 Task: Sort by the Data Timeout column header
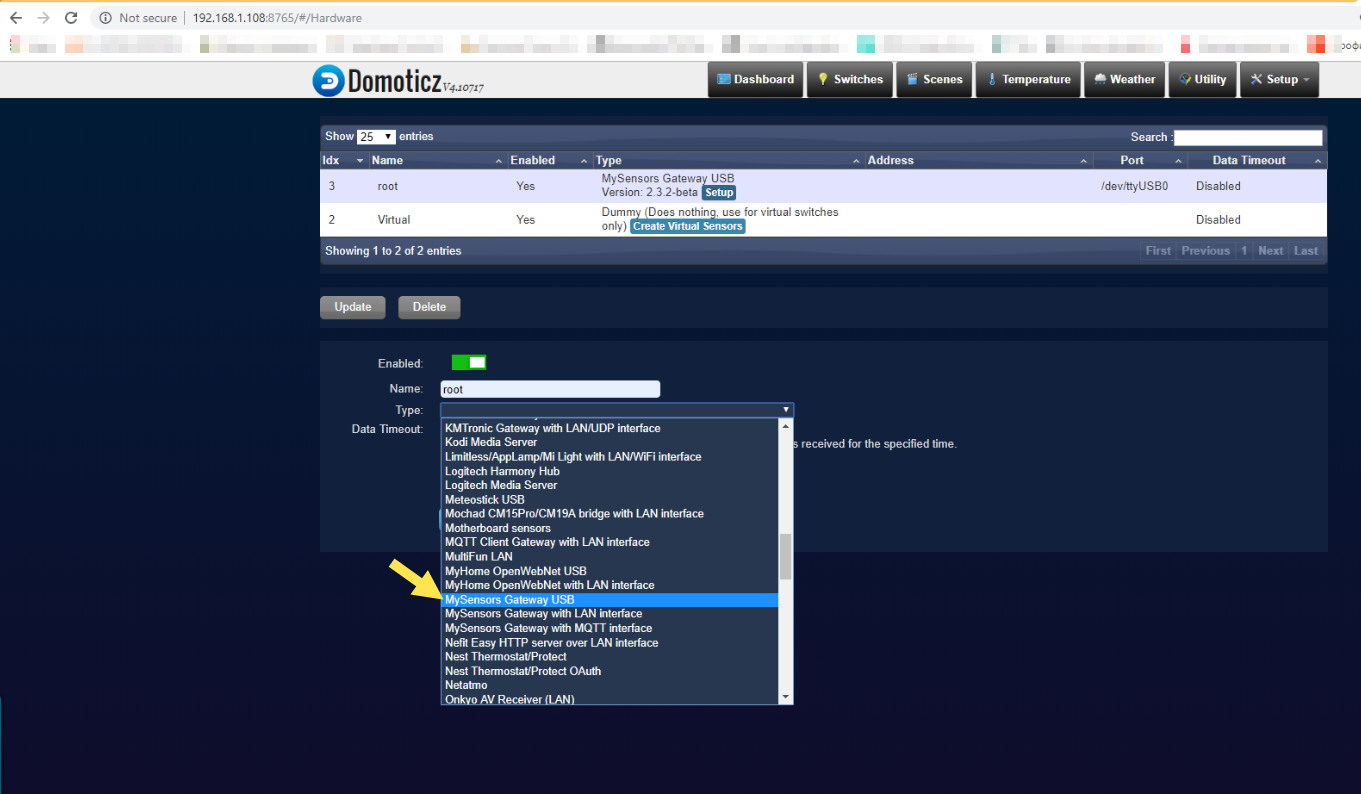[x=1257, y=160]
